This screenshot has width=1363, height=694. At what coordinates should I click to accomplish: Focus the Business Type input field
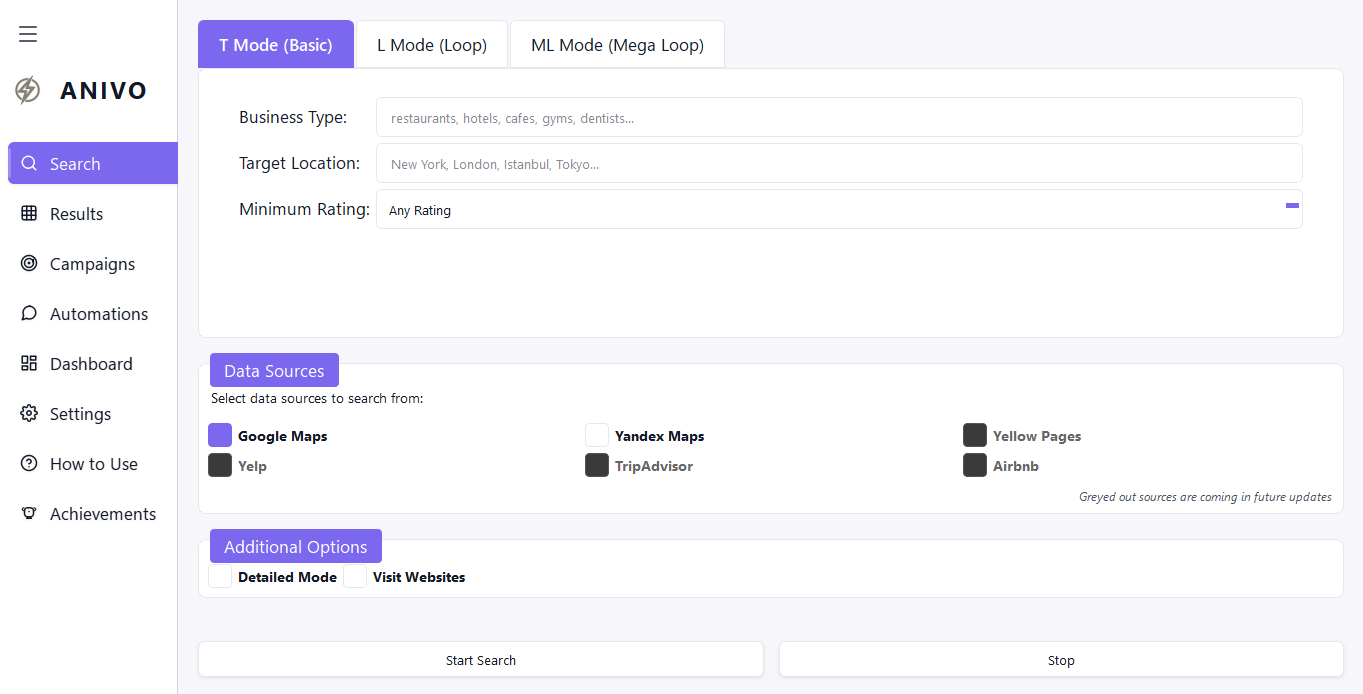tap(838, 117)
